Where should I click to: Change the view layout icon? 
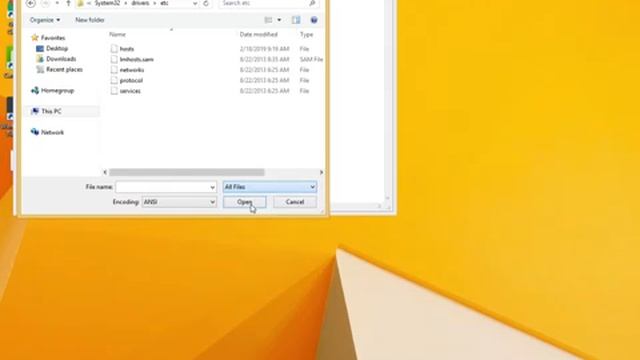pos(268,20)
